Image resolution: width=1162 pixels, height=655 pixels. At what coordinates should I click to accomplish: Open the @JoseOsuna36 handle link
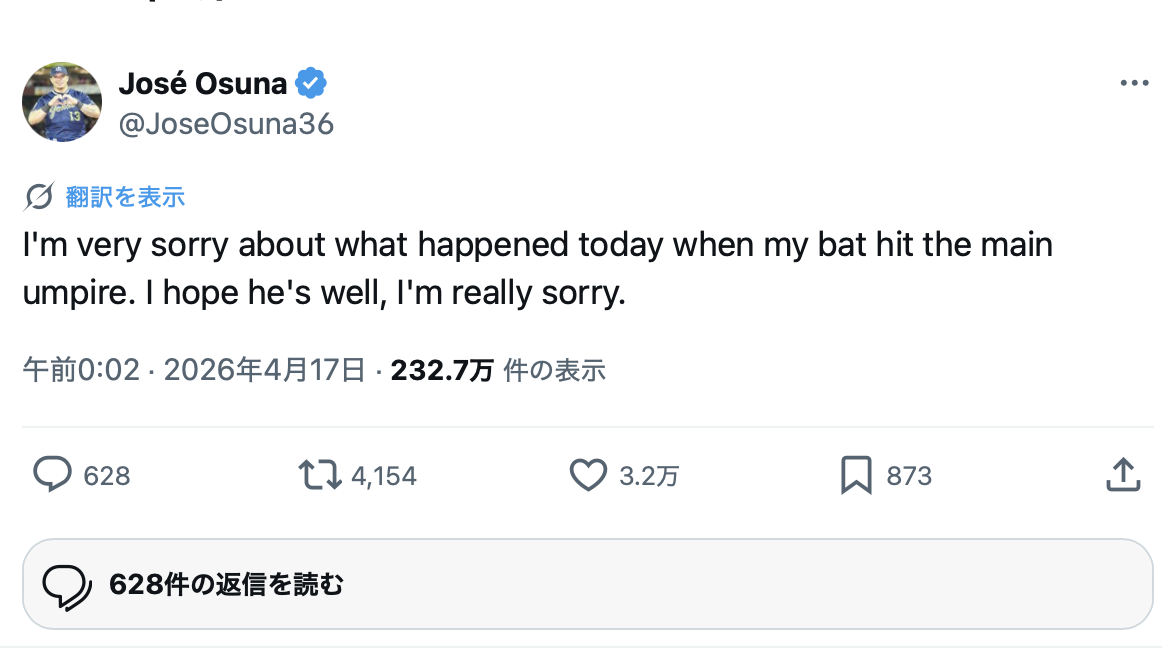coord(226,123)
